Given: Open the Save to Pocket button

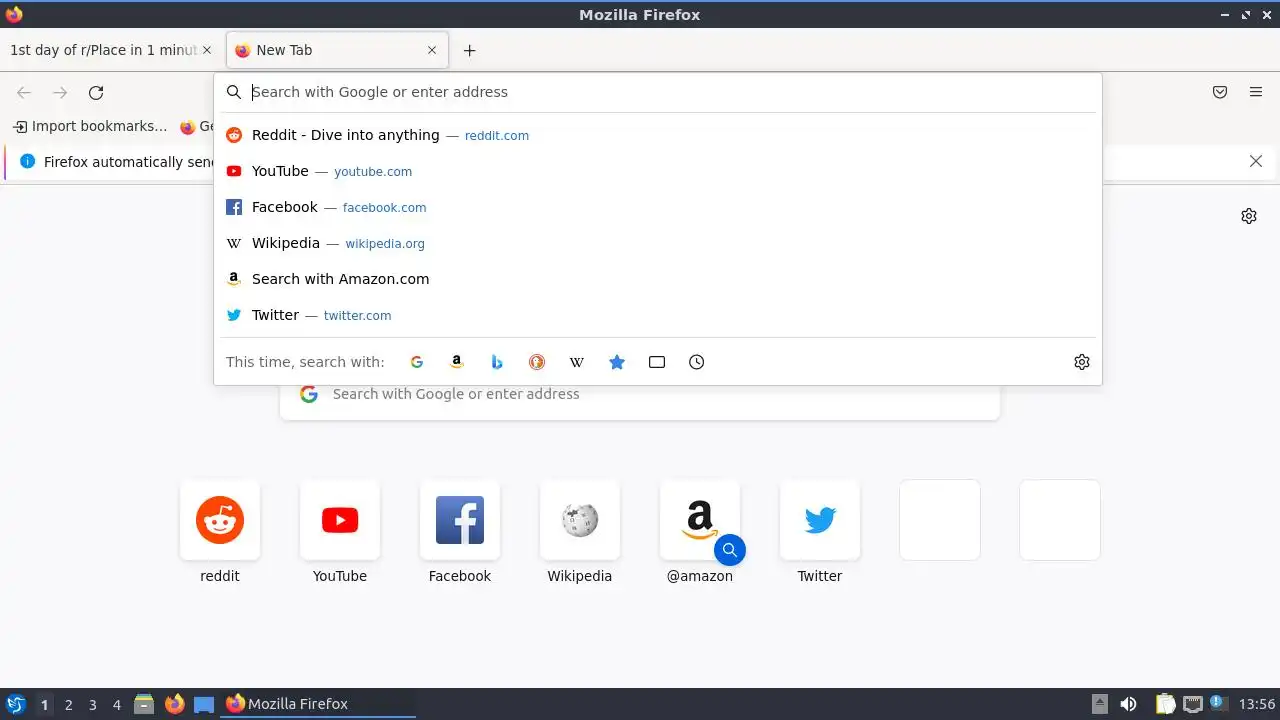Looking at the screenshot, I should coord(1220,92).
